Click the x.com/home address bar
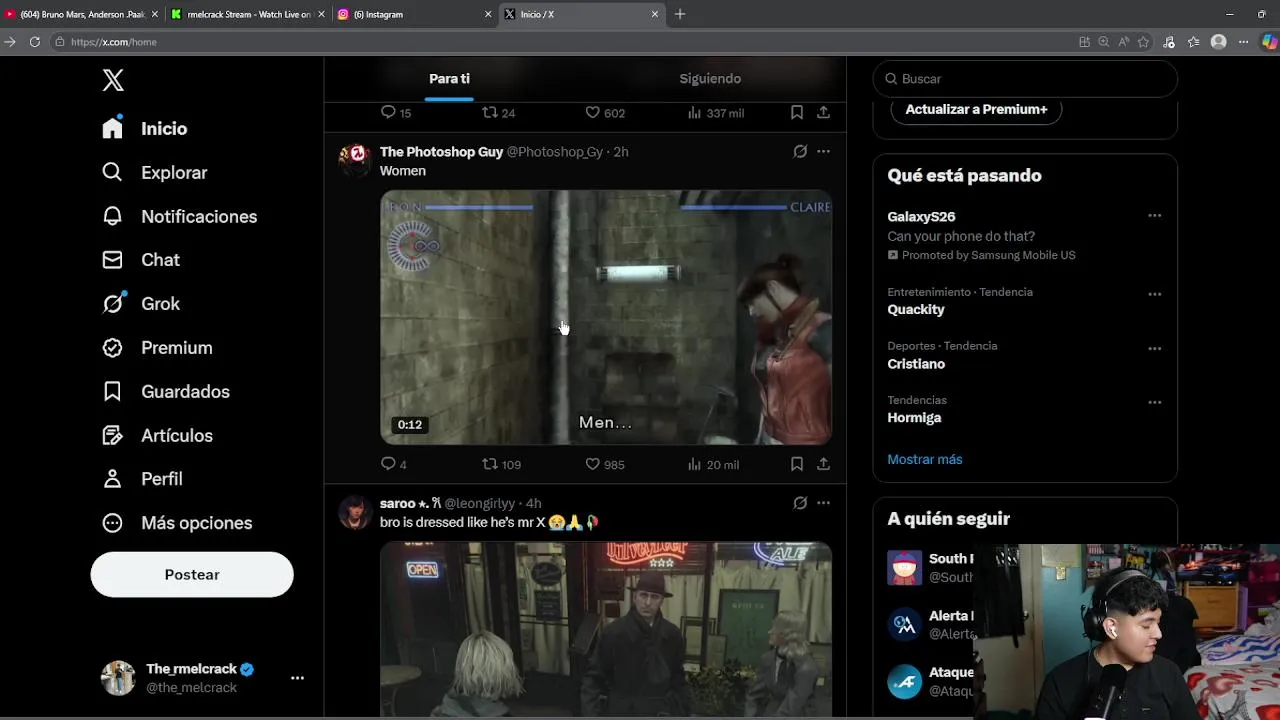This screenshot has width=1280, height=720. 560,42
